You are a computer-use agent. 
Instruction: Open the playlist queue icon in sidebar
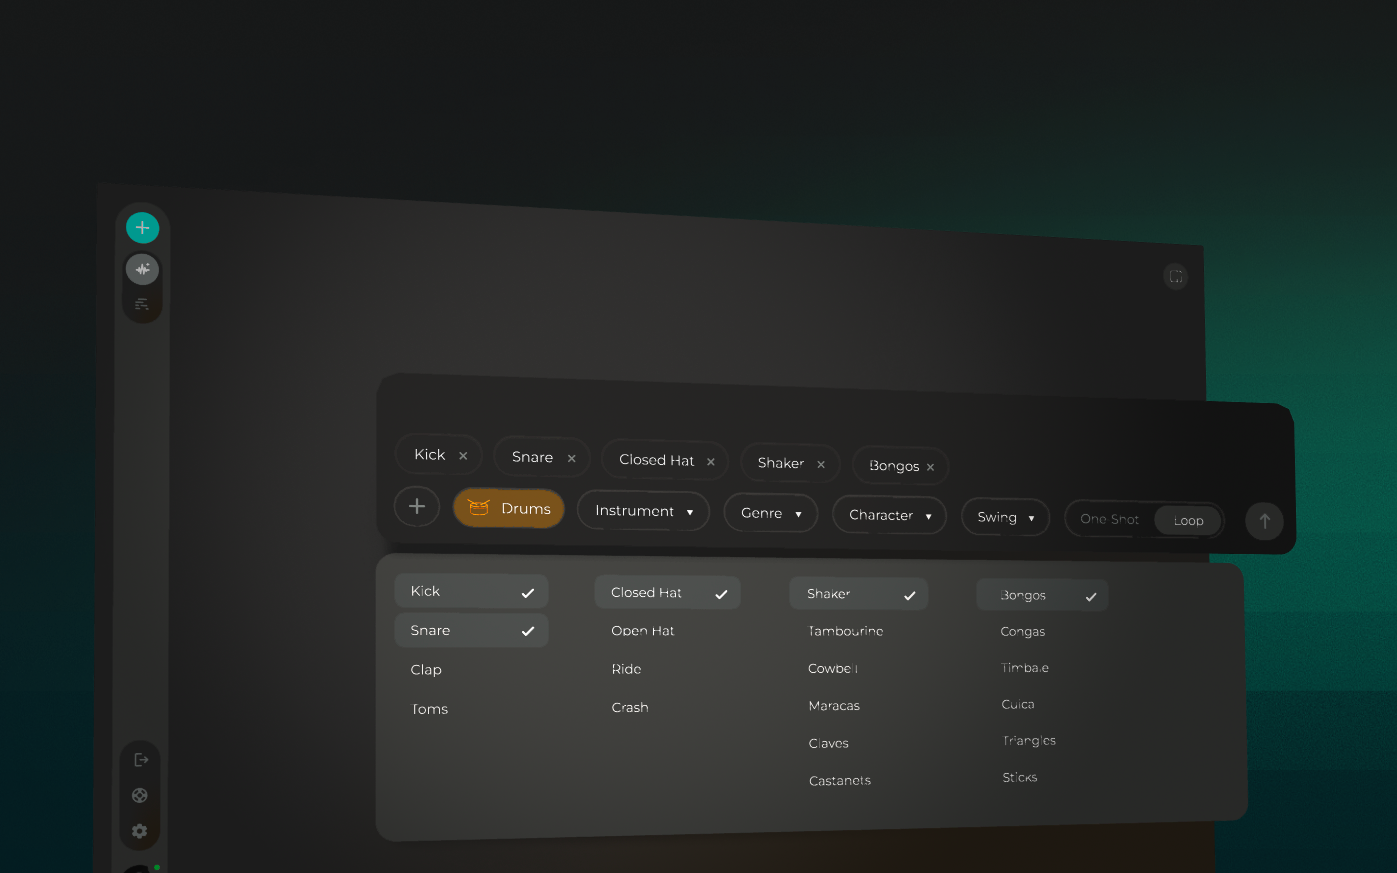(x=142, y=304)
